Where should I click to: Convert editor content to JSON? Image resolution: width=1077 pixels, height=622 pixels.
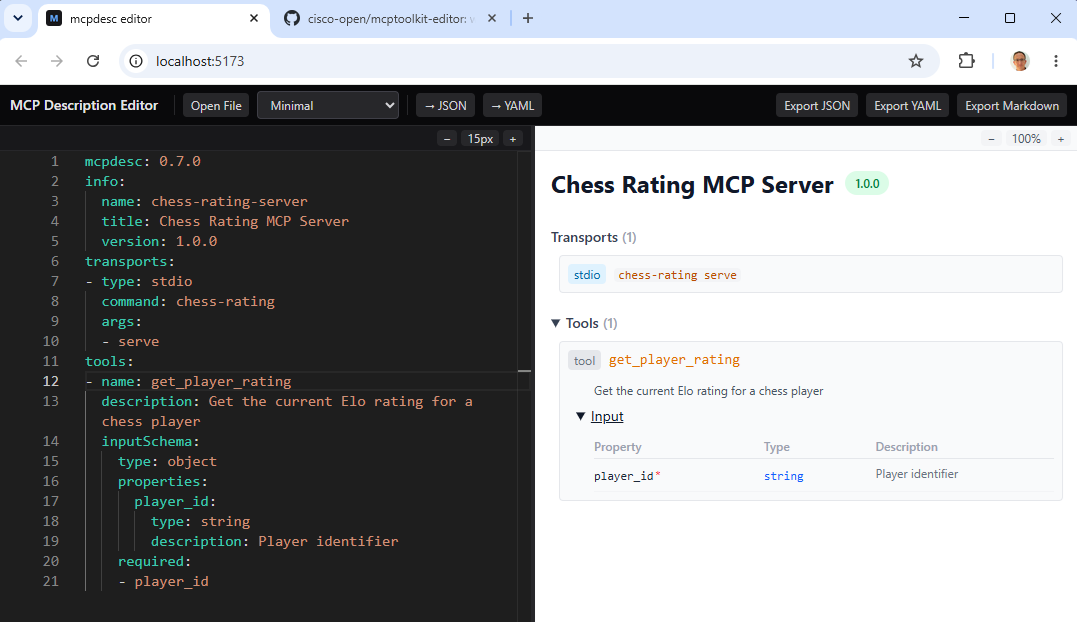(445, 106)
